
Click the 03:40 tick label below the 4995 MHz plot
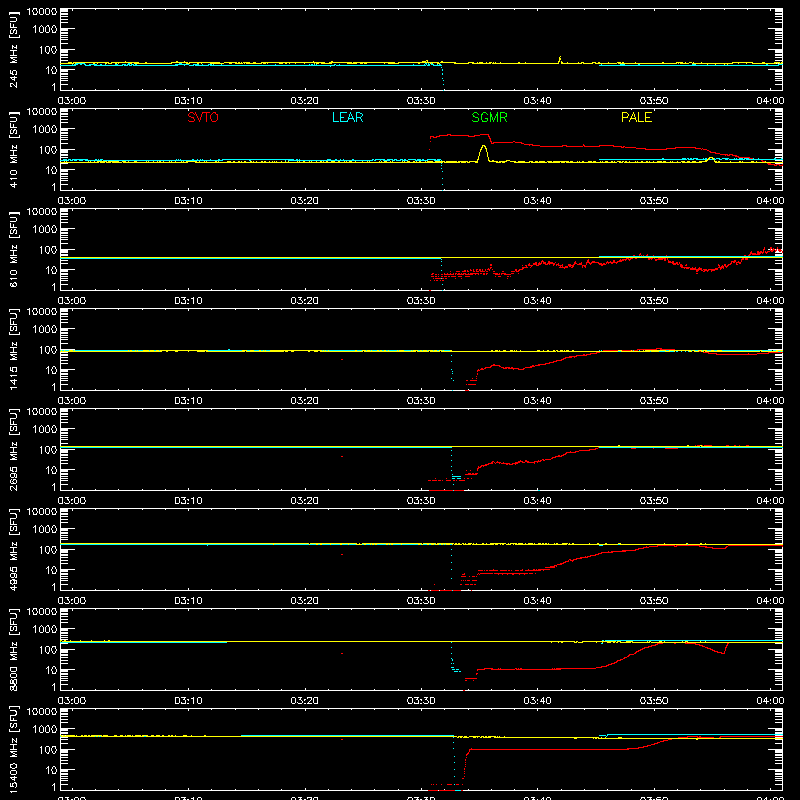(x=537, y=601)
